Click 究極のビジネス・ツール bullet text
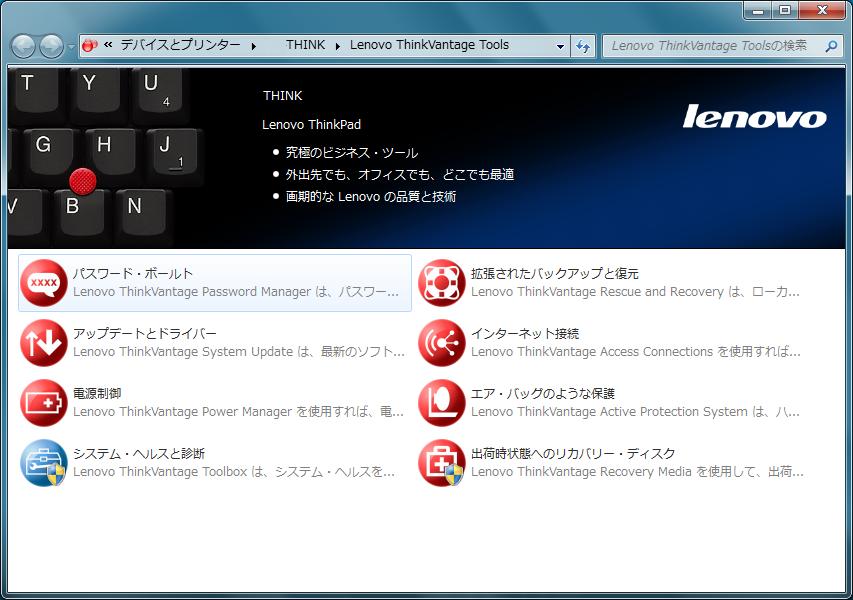Image resolution: width=853 pixels, height=600 pixels. click(x=352, y=153)
